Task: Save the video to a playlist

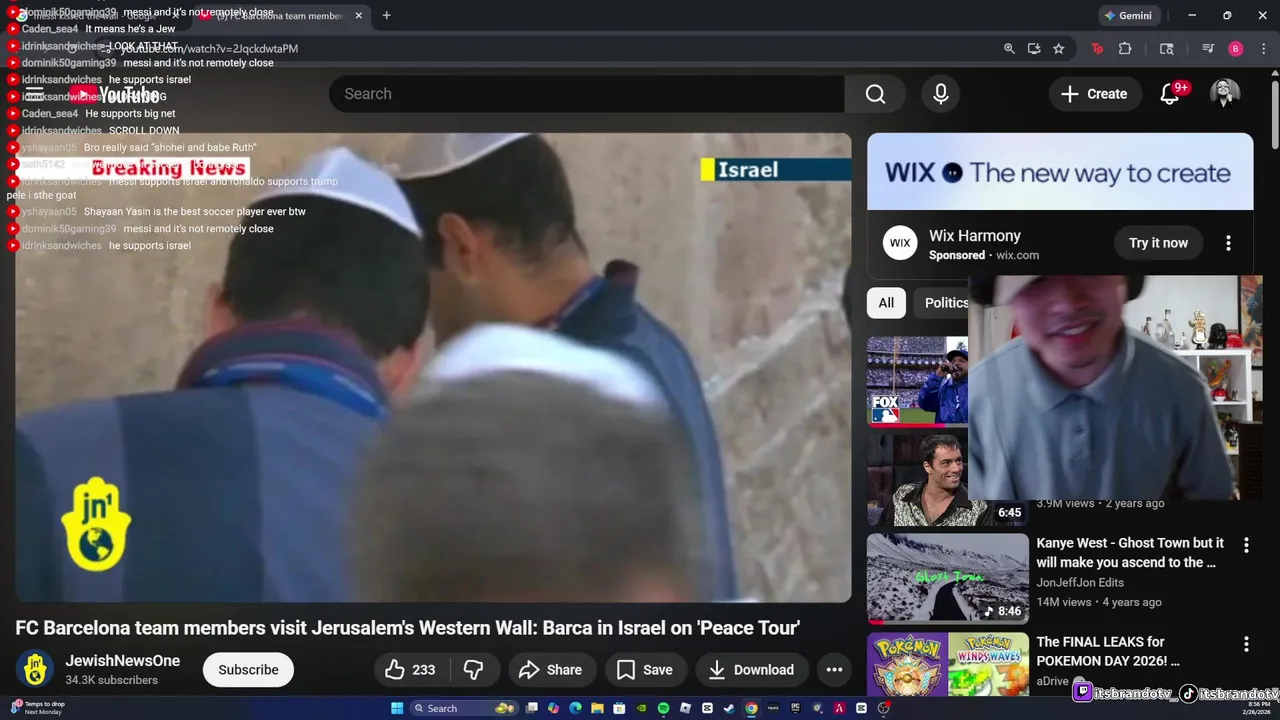Action: point(645,670)
